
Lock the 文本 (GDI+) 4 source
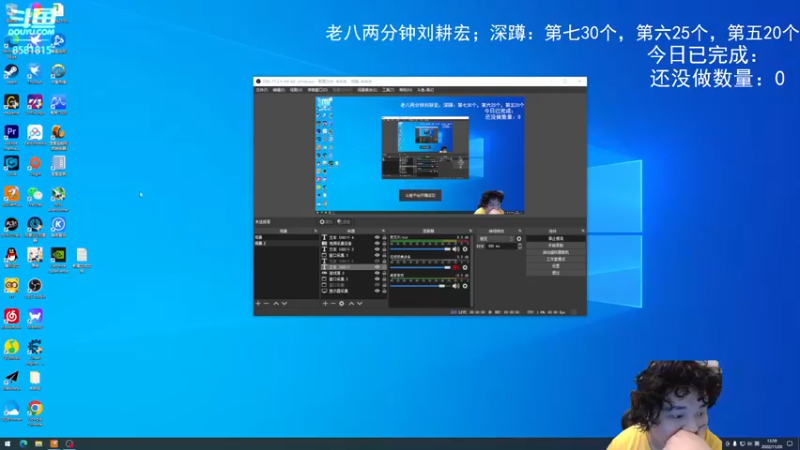(x=384, y=237)
